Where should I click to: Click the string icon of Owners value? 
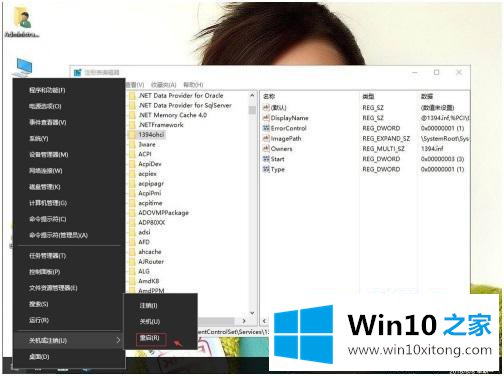click(266, 149)
